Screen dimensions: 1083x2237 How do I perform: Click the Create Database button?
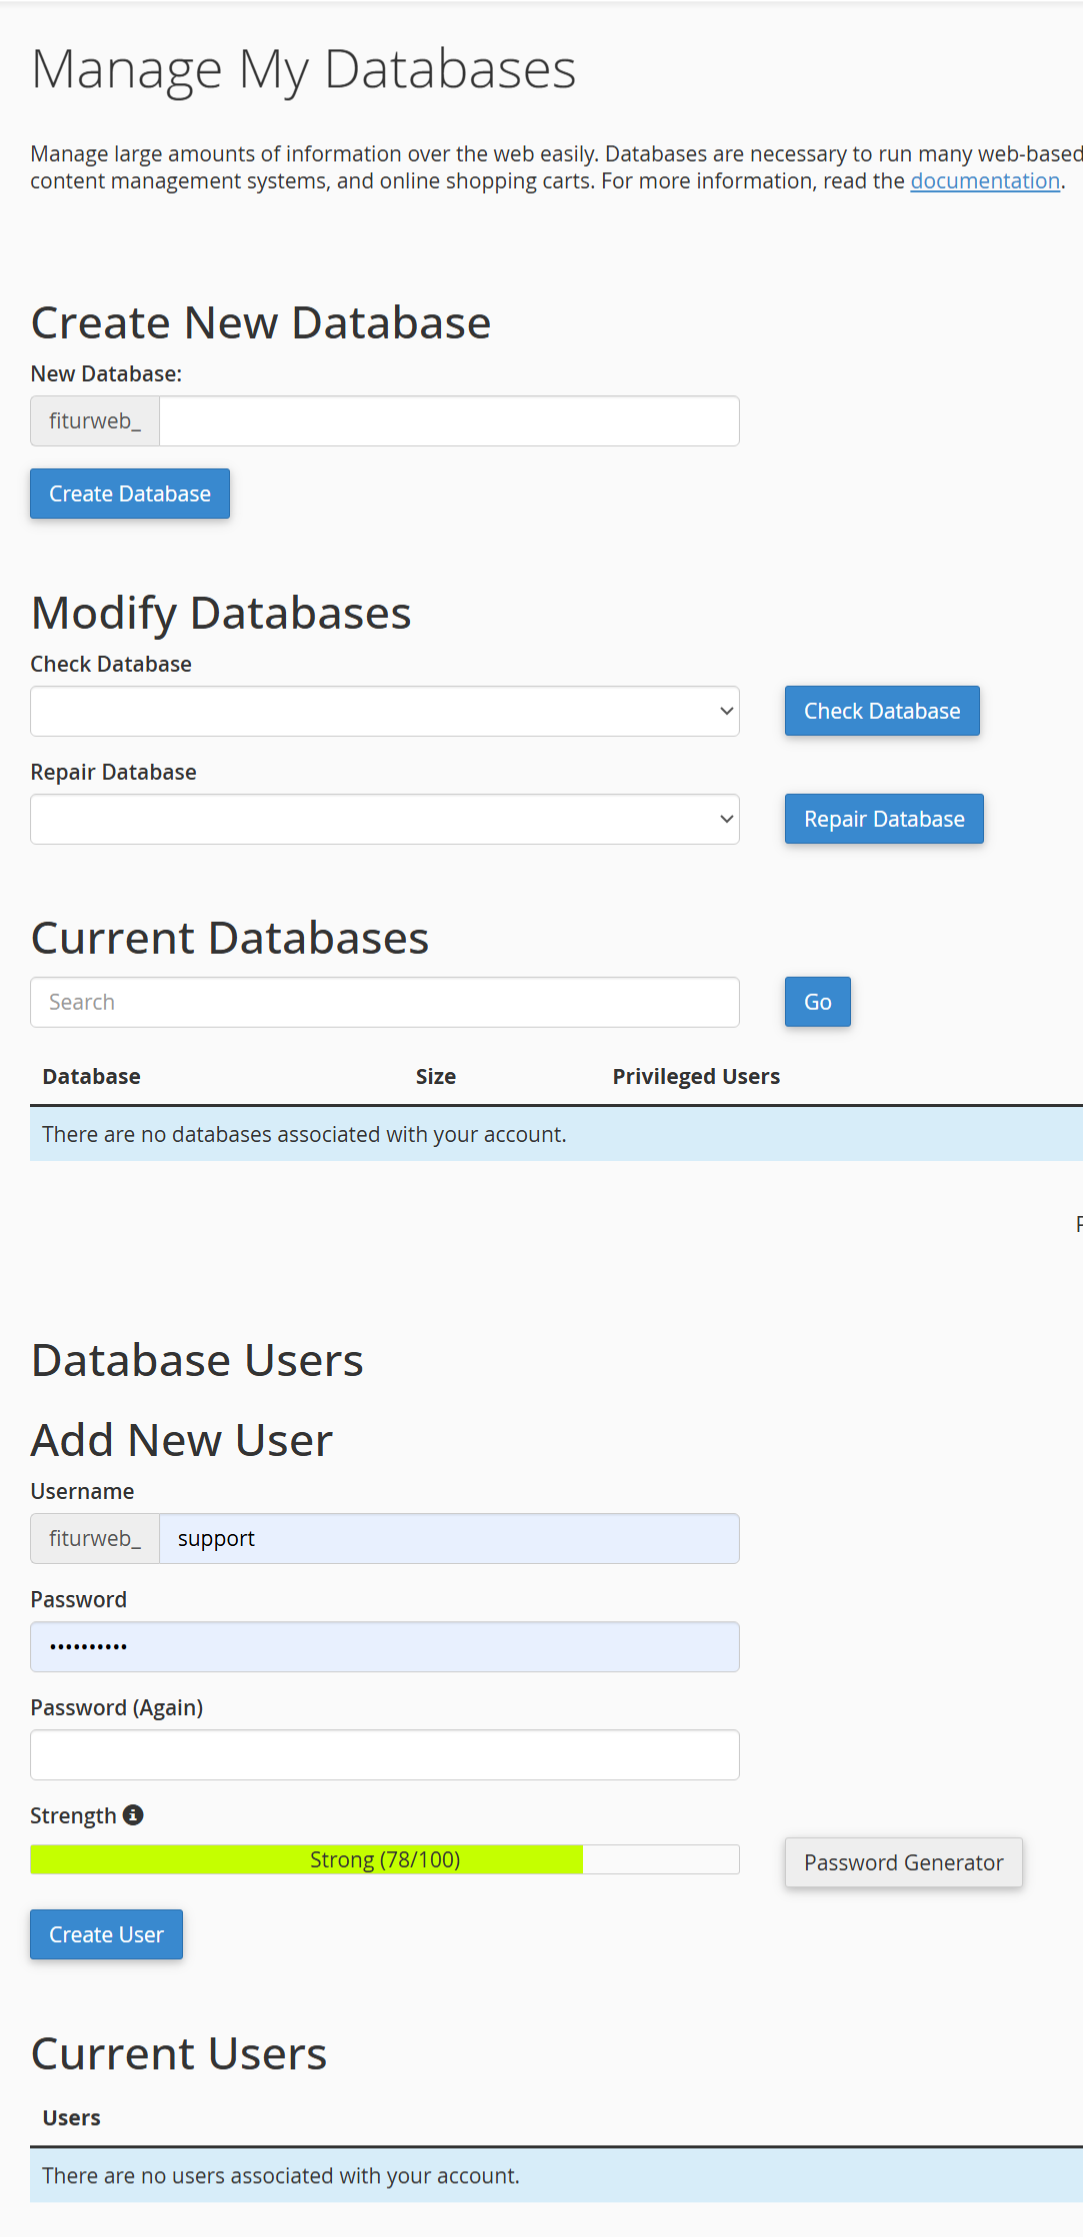pos(130,494)
